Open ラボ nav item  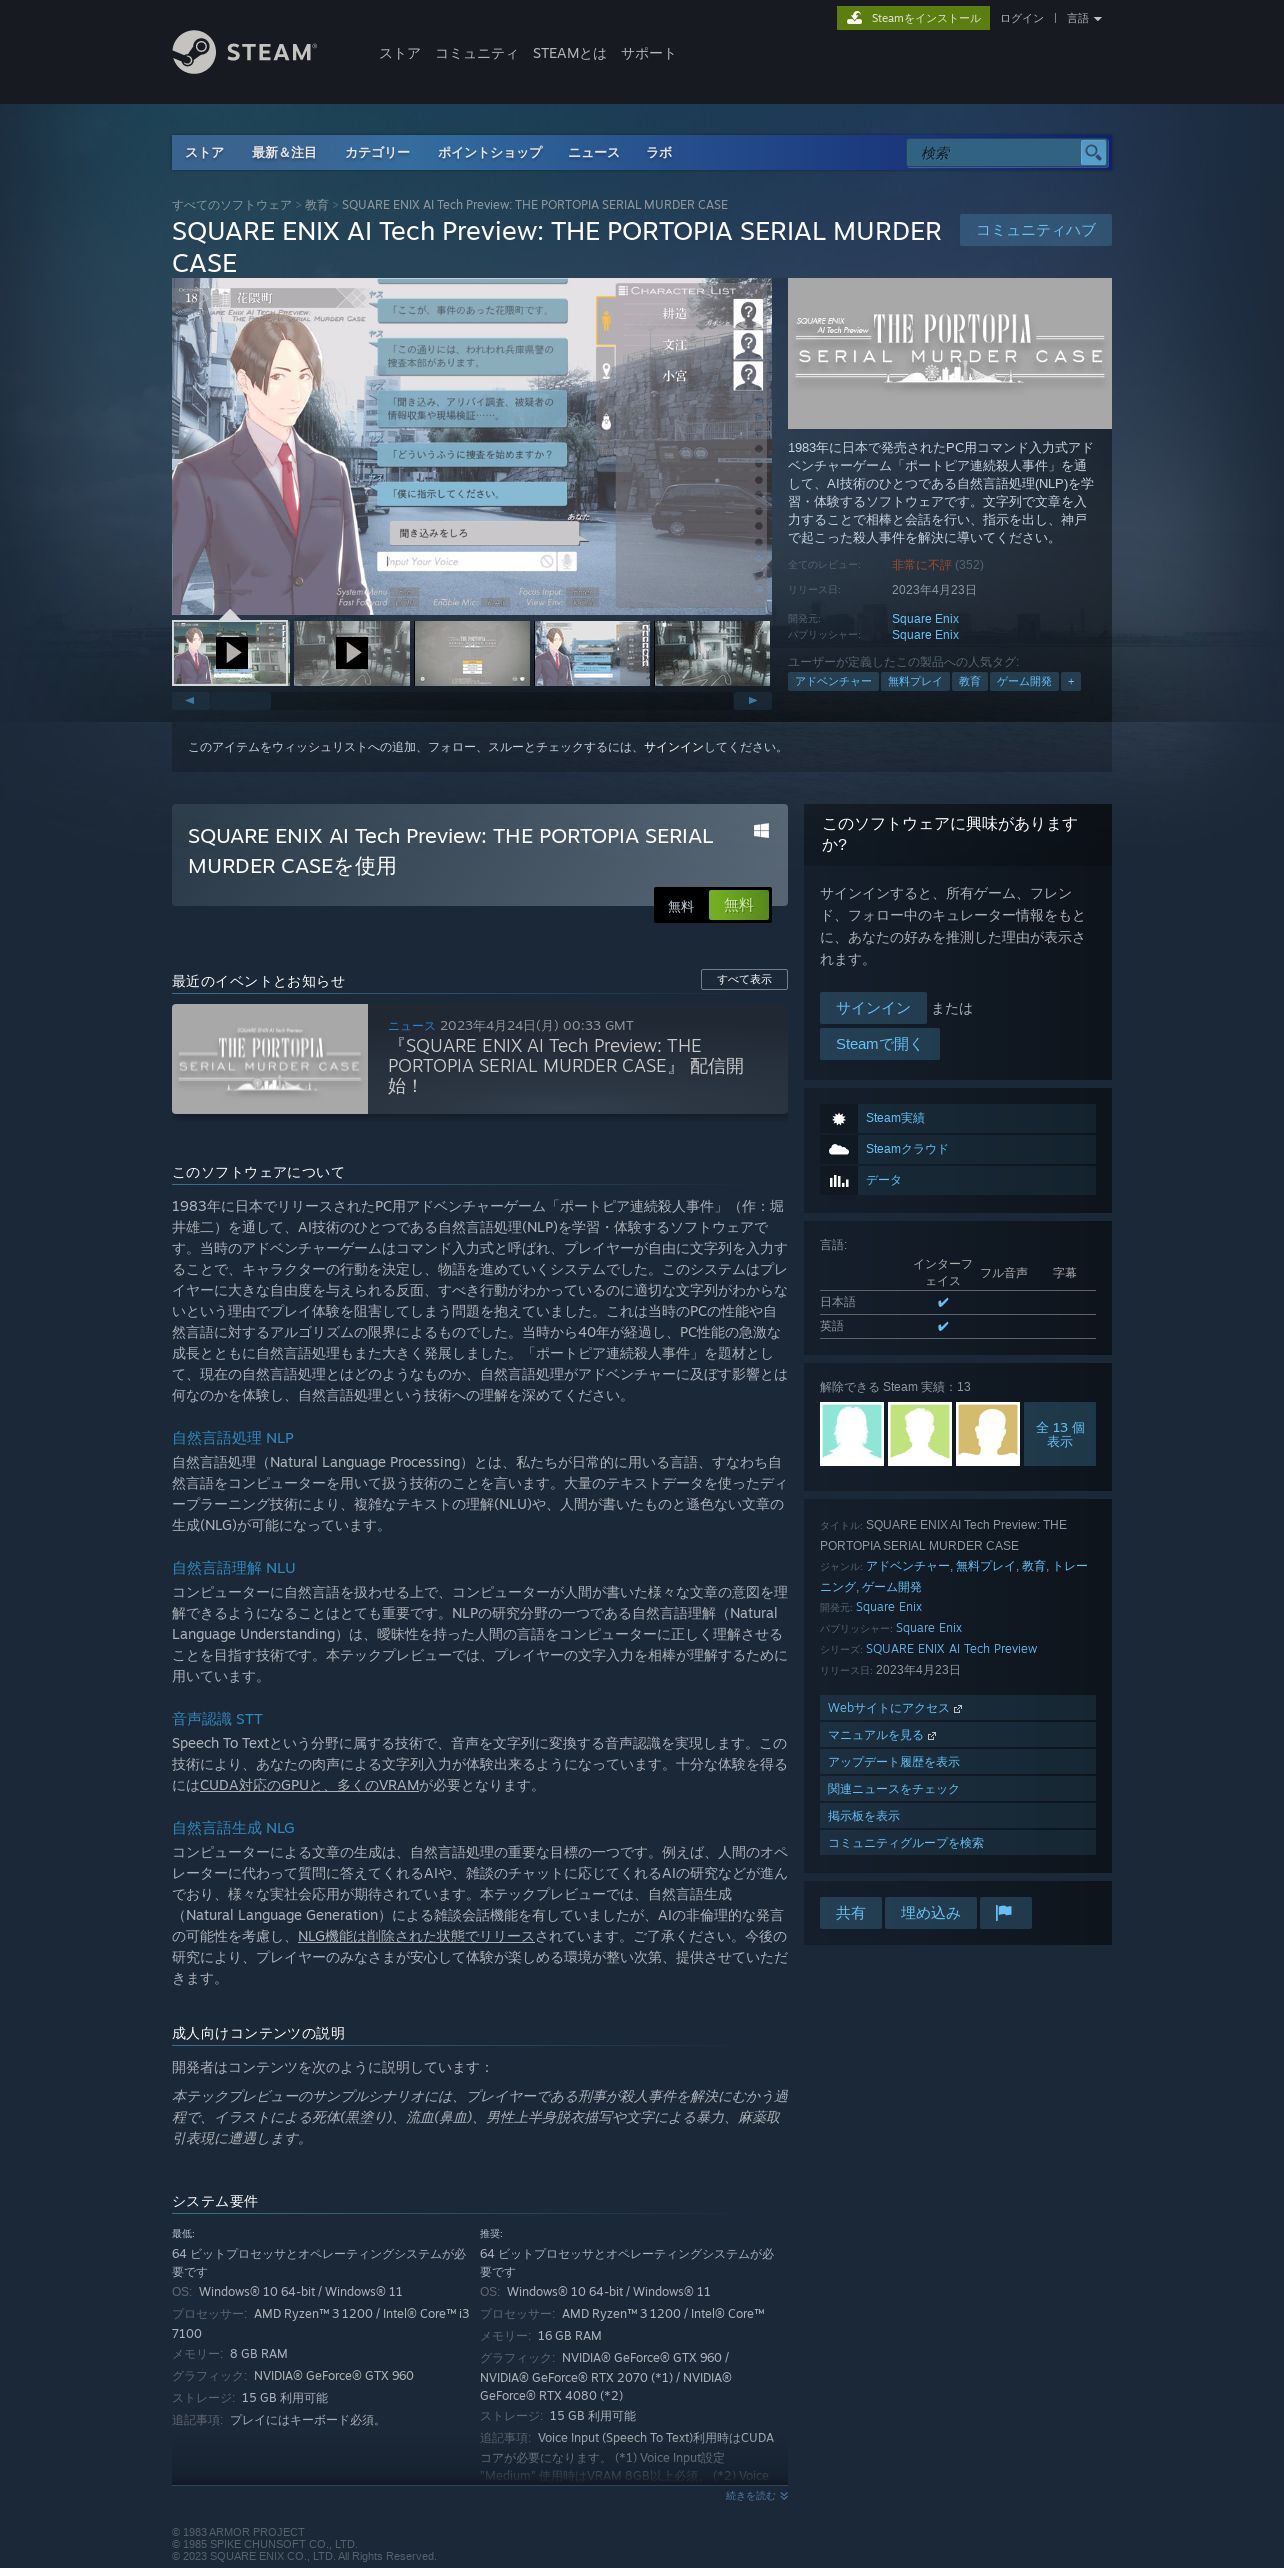point(659,152)
